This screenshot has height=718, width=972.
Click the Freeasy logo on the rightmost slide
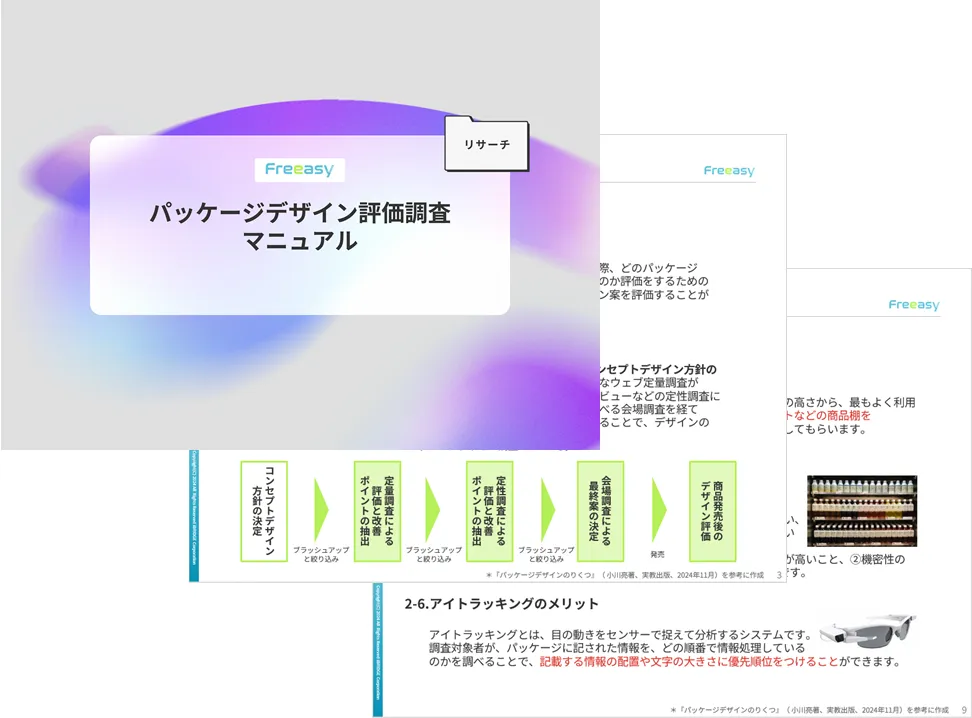click(x=913, y=305)
